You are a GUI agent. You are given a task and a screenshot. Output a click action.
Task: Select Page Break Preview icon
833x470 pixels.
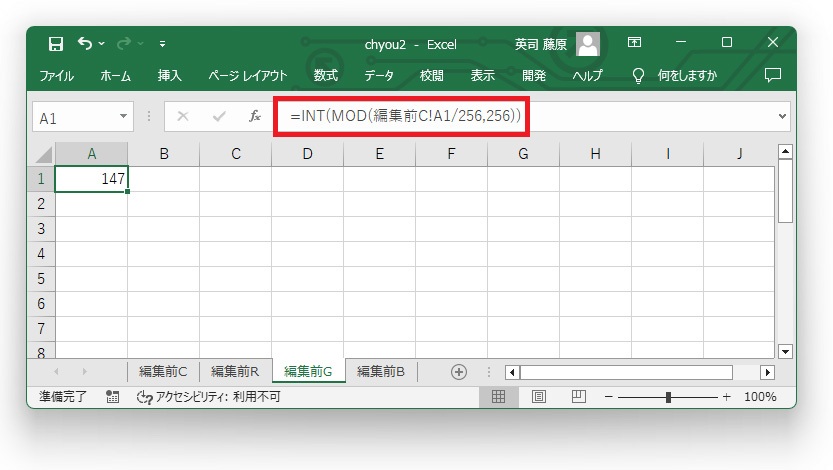pyautogui.click(x=579, y=397)
